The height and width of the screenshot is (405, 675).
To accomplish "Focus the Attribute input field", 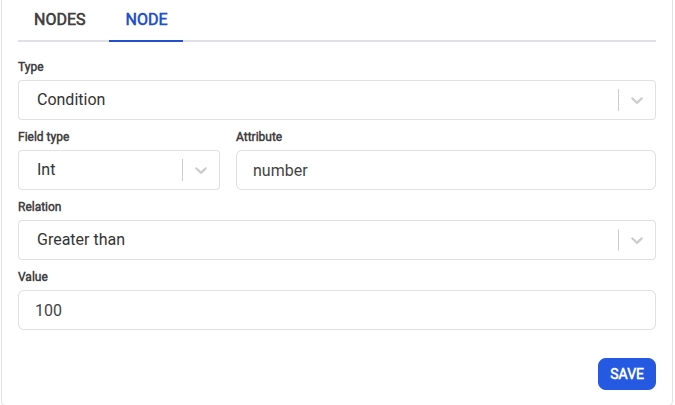I will 445,170.
